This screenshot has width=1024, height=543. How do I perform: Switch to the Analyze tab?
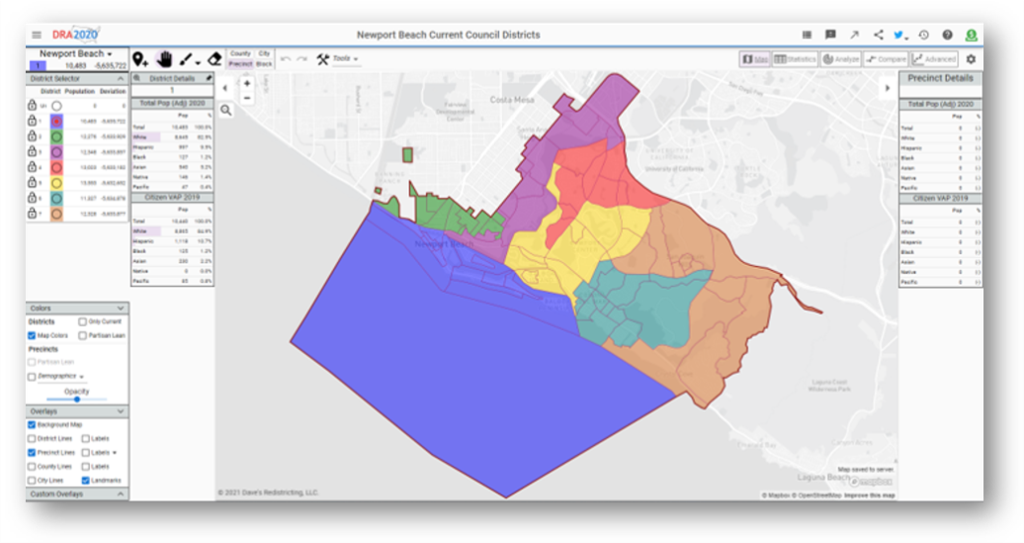pos(840,60)
